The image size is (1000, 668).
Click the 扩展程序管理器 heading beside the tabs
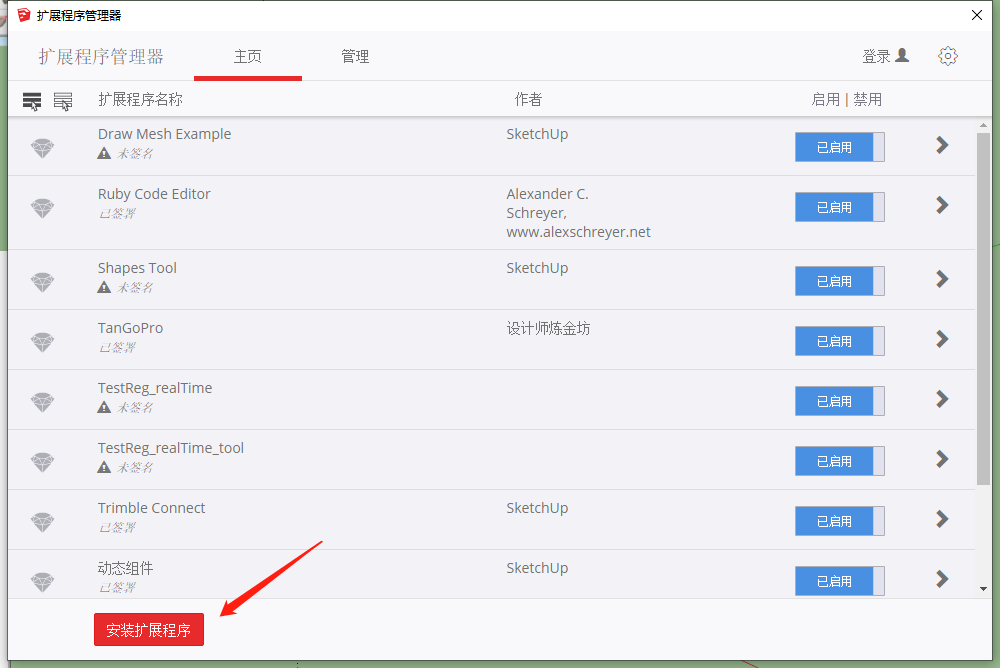coord(101,57)
